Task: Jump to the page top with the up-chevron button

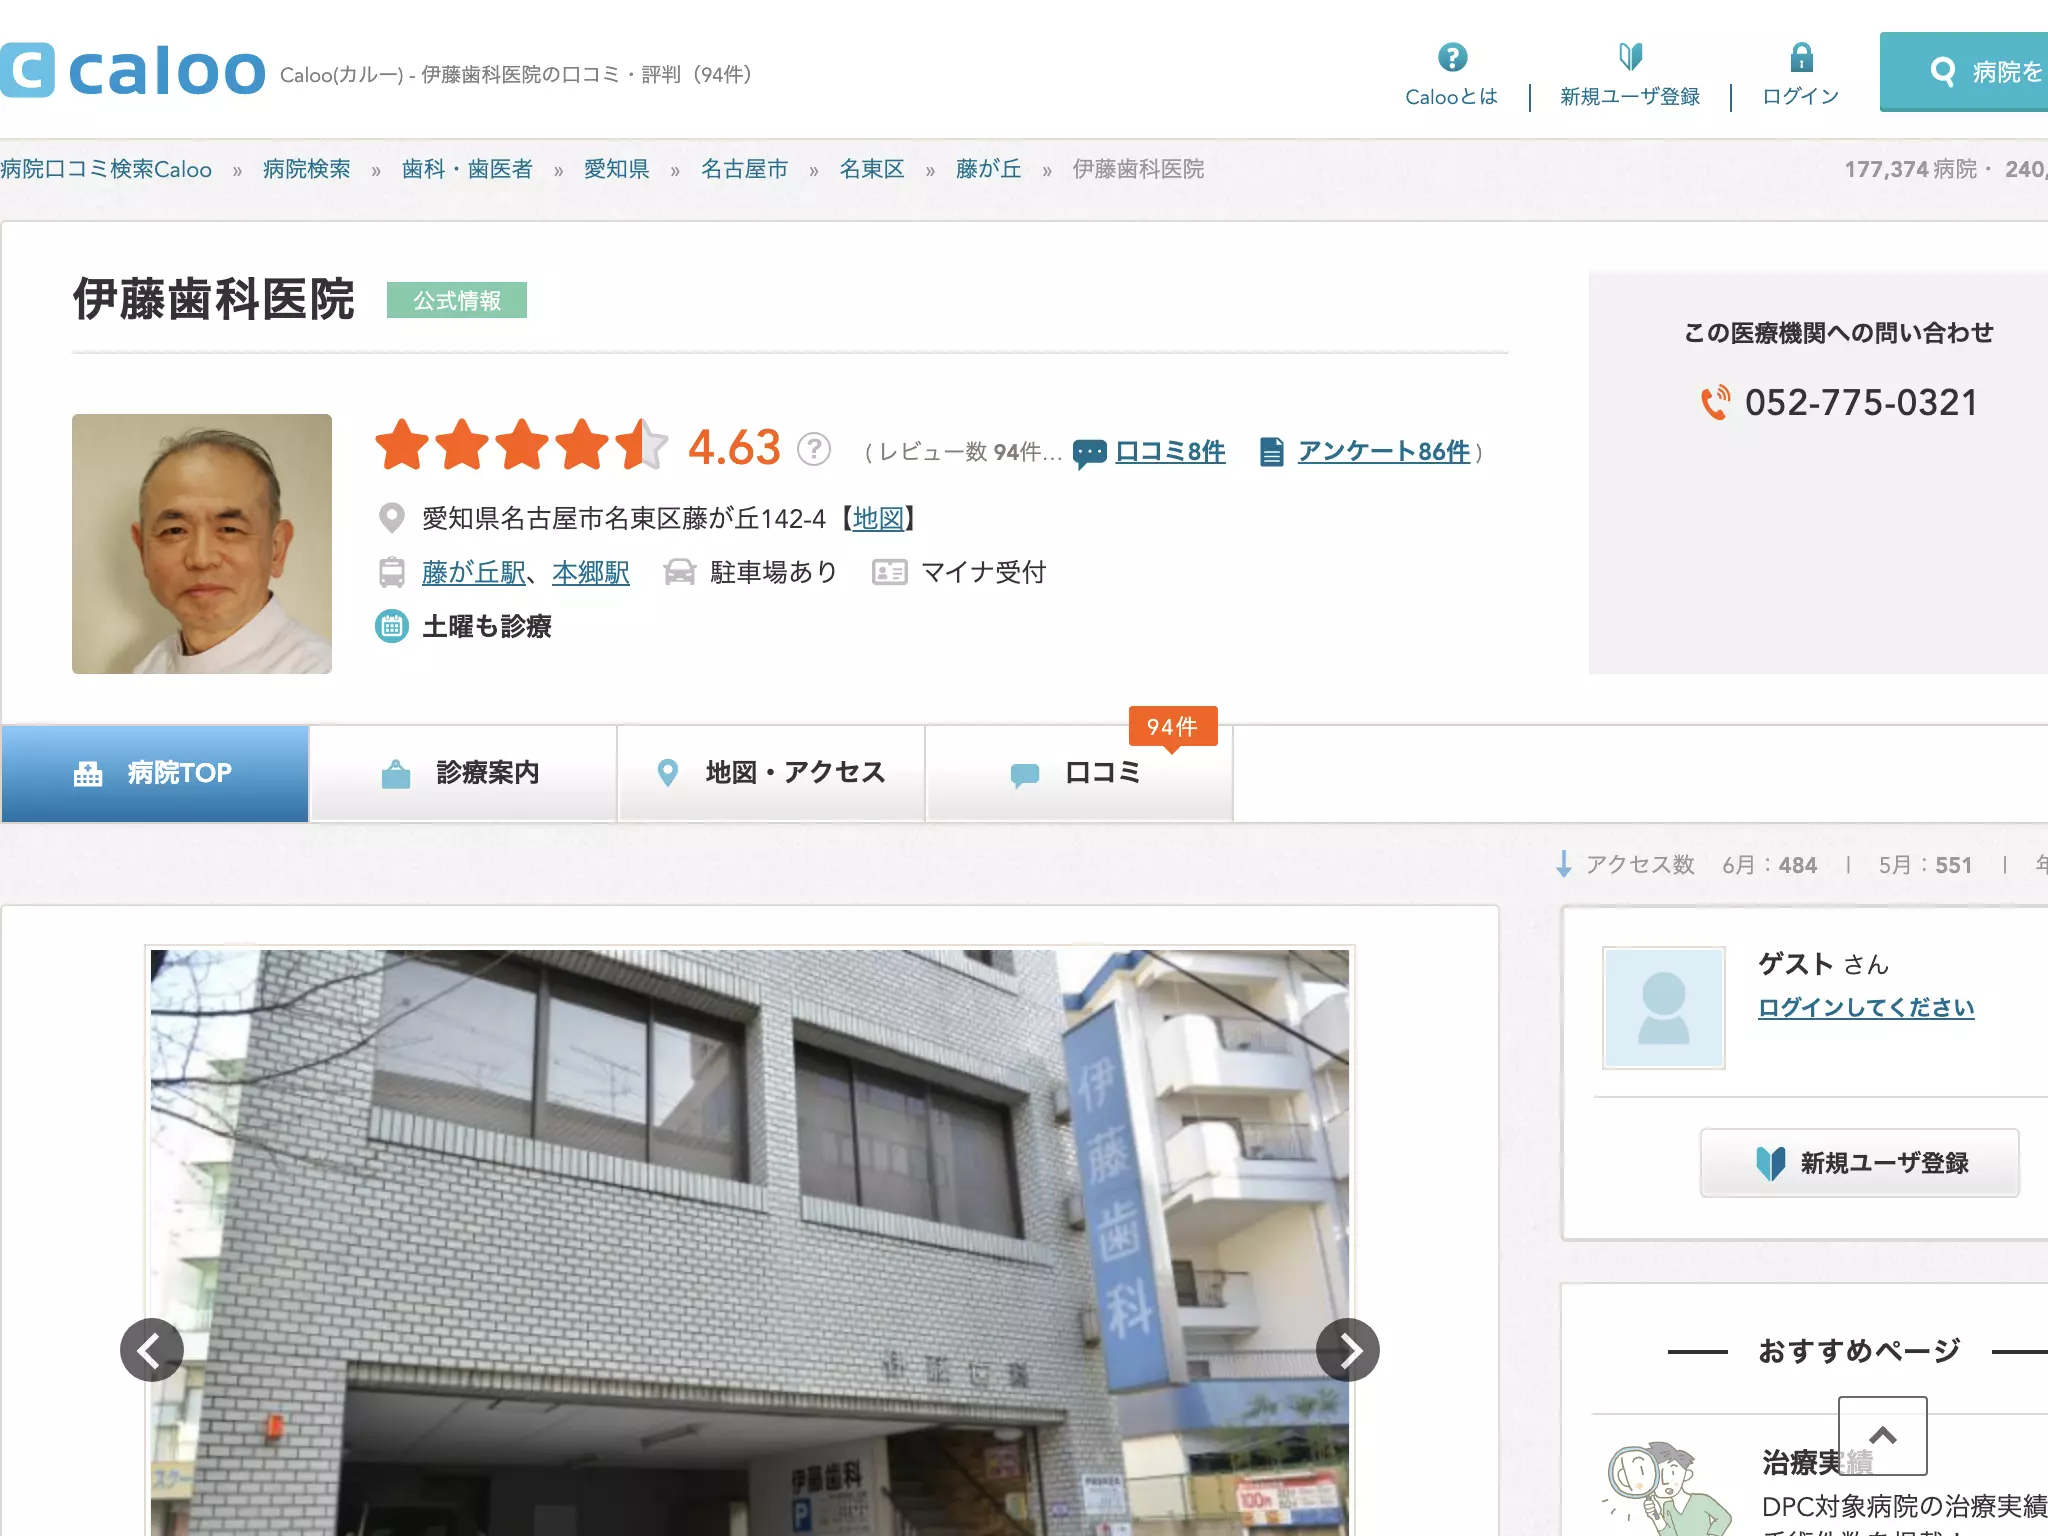Action: pos(1883,1436)
